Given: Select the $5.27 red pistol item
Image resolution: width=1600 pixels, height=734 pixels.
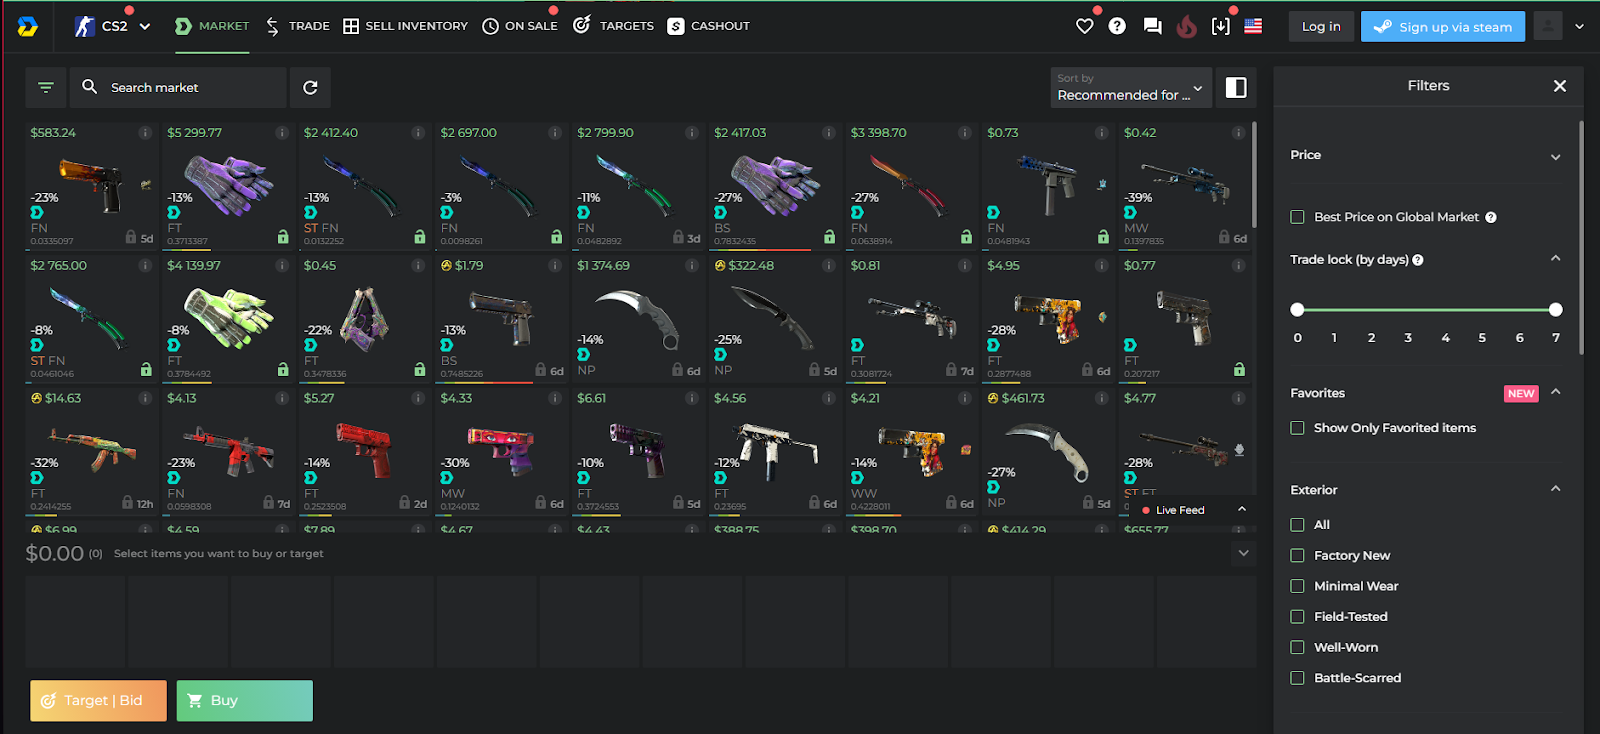Looking at the screenshot, I should (x=366, y=451).
